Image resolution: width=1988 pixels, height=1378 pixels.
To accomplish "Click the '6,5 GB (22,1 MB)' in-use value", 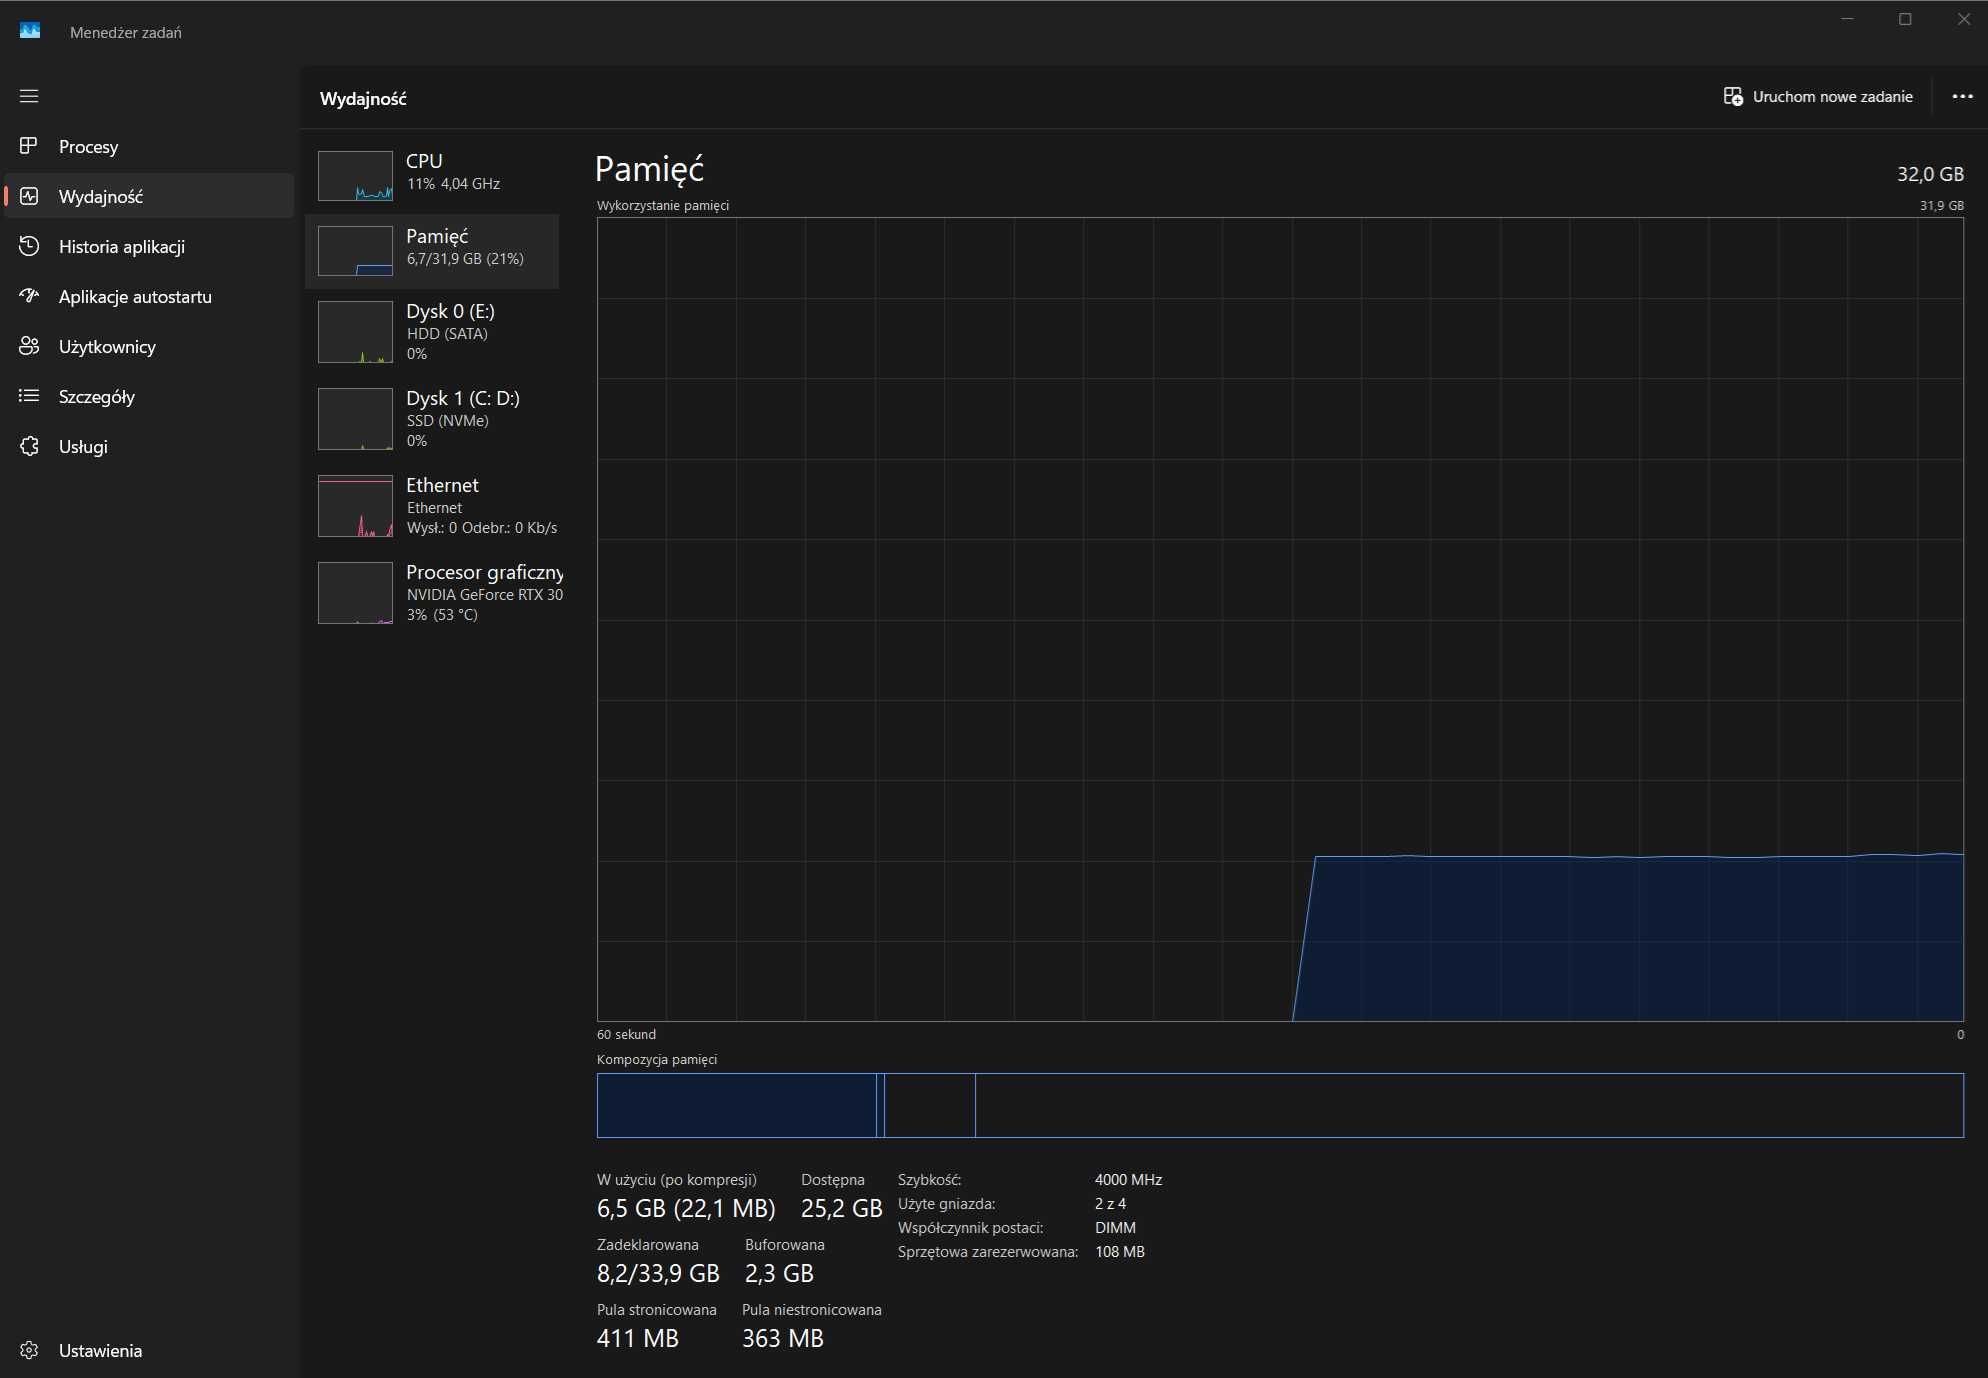I will (x=686, y=1209).
